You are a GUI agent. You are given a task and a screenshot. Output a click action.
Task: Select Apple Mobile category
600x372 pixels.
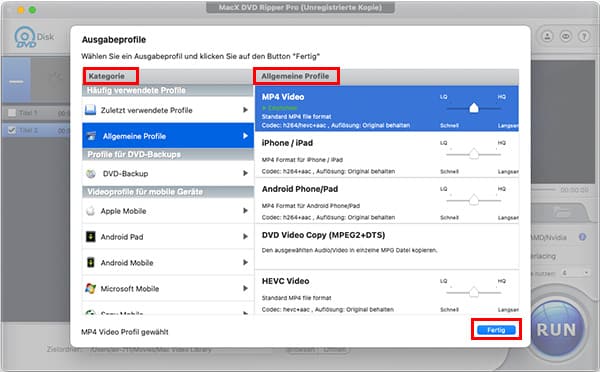168,211
